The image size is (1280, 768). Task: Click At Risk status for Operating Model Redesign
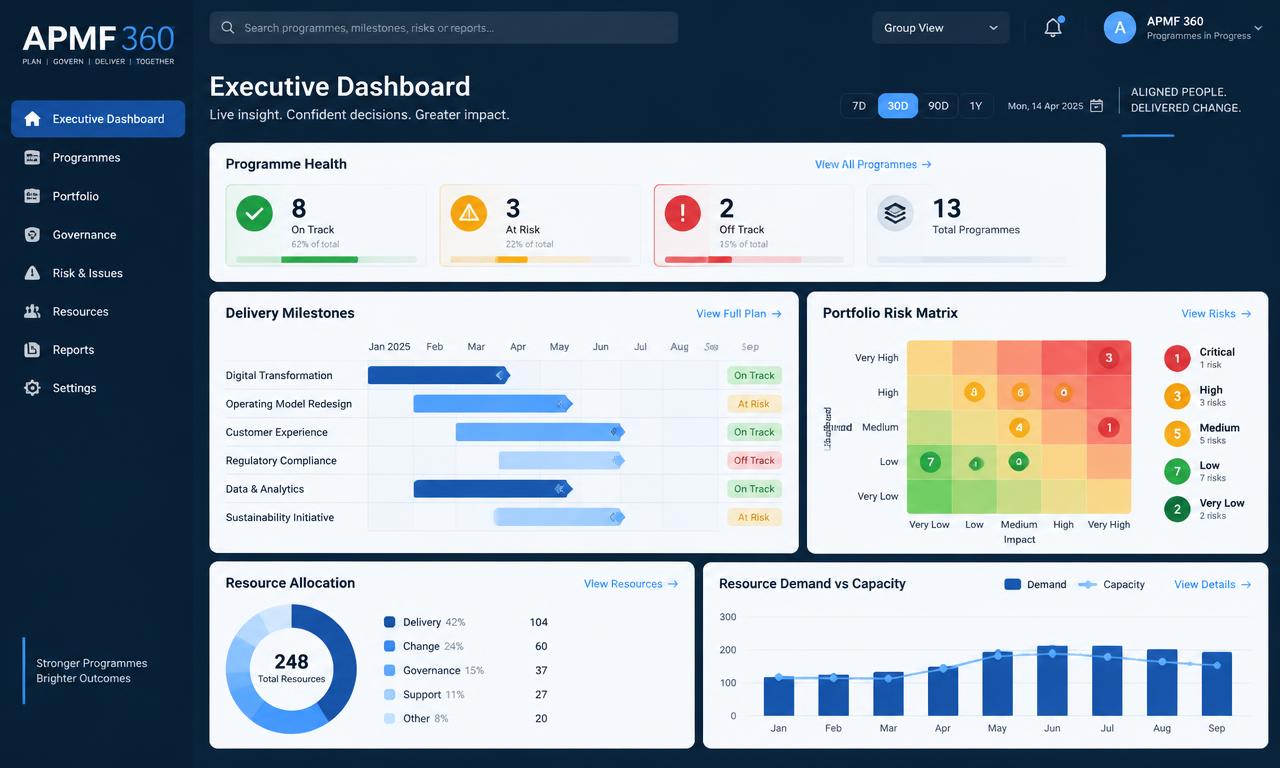[754, 404]
